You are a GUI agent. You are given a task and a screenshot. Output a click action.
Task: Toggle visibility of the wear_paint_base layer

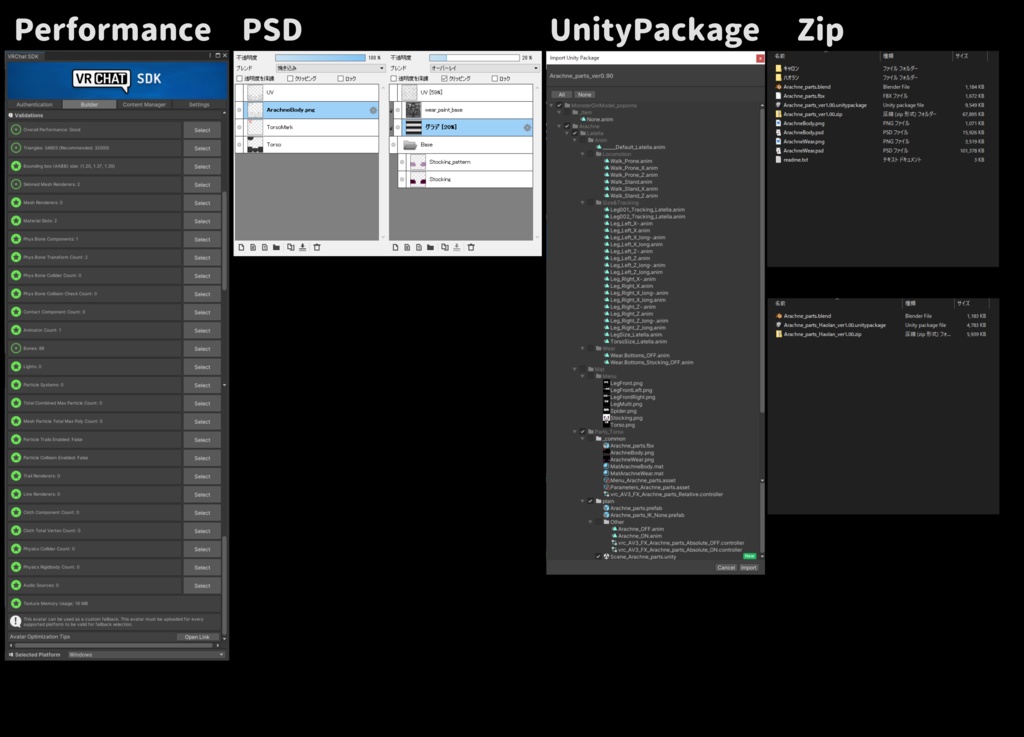398,110
